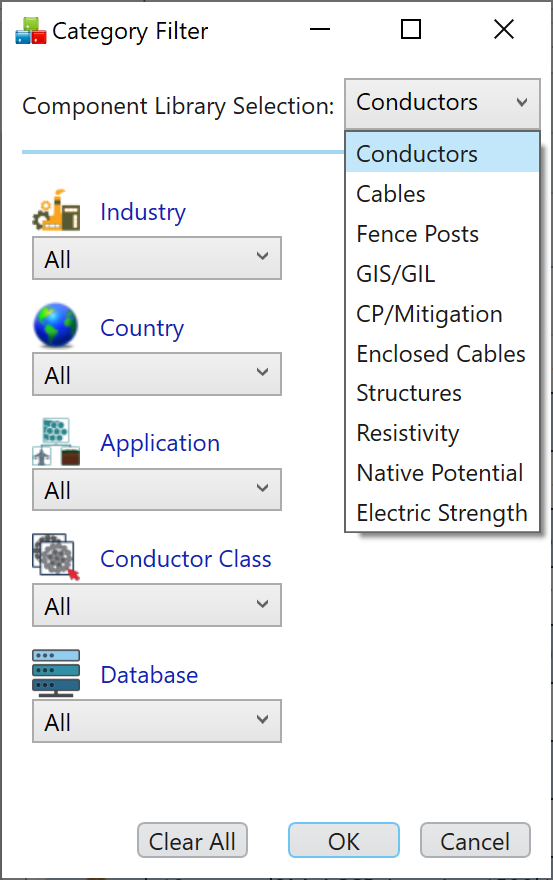Click the Conductor Class strand icon
The image size is (553, 880).
(x=56, y=557)
